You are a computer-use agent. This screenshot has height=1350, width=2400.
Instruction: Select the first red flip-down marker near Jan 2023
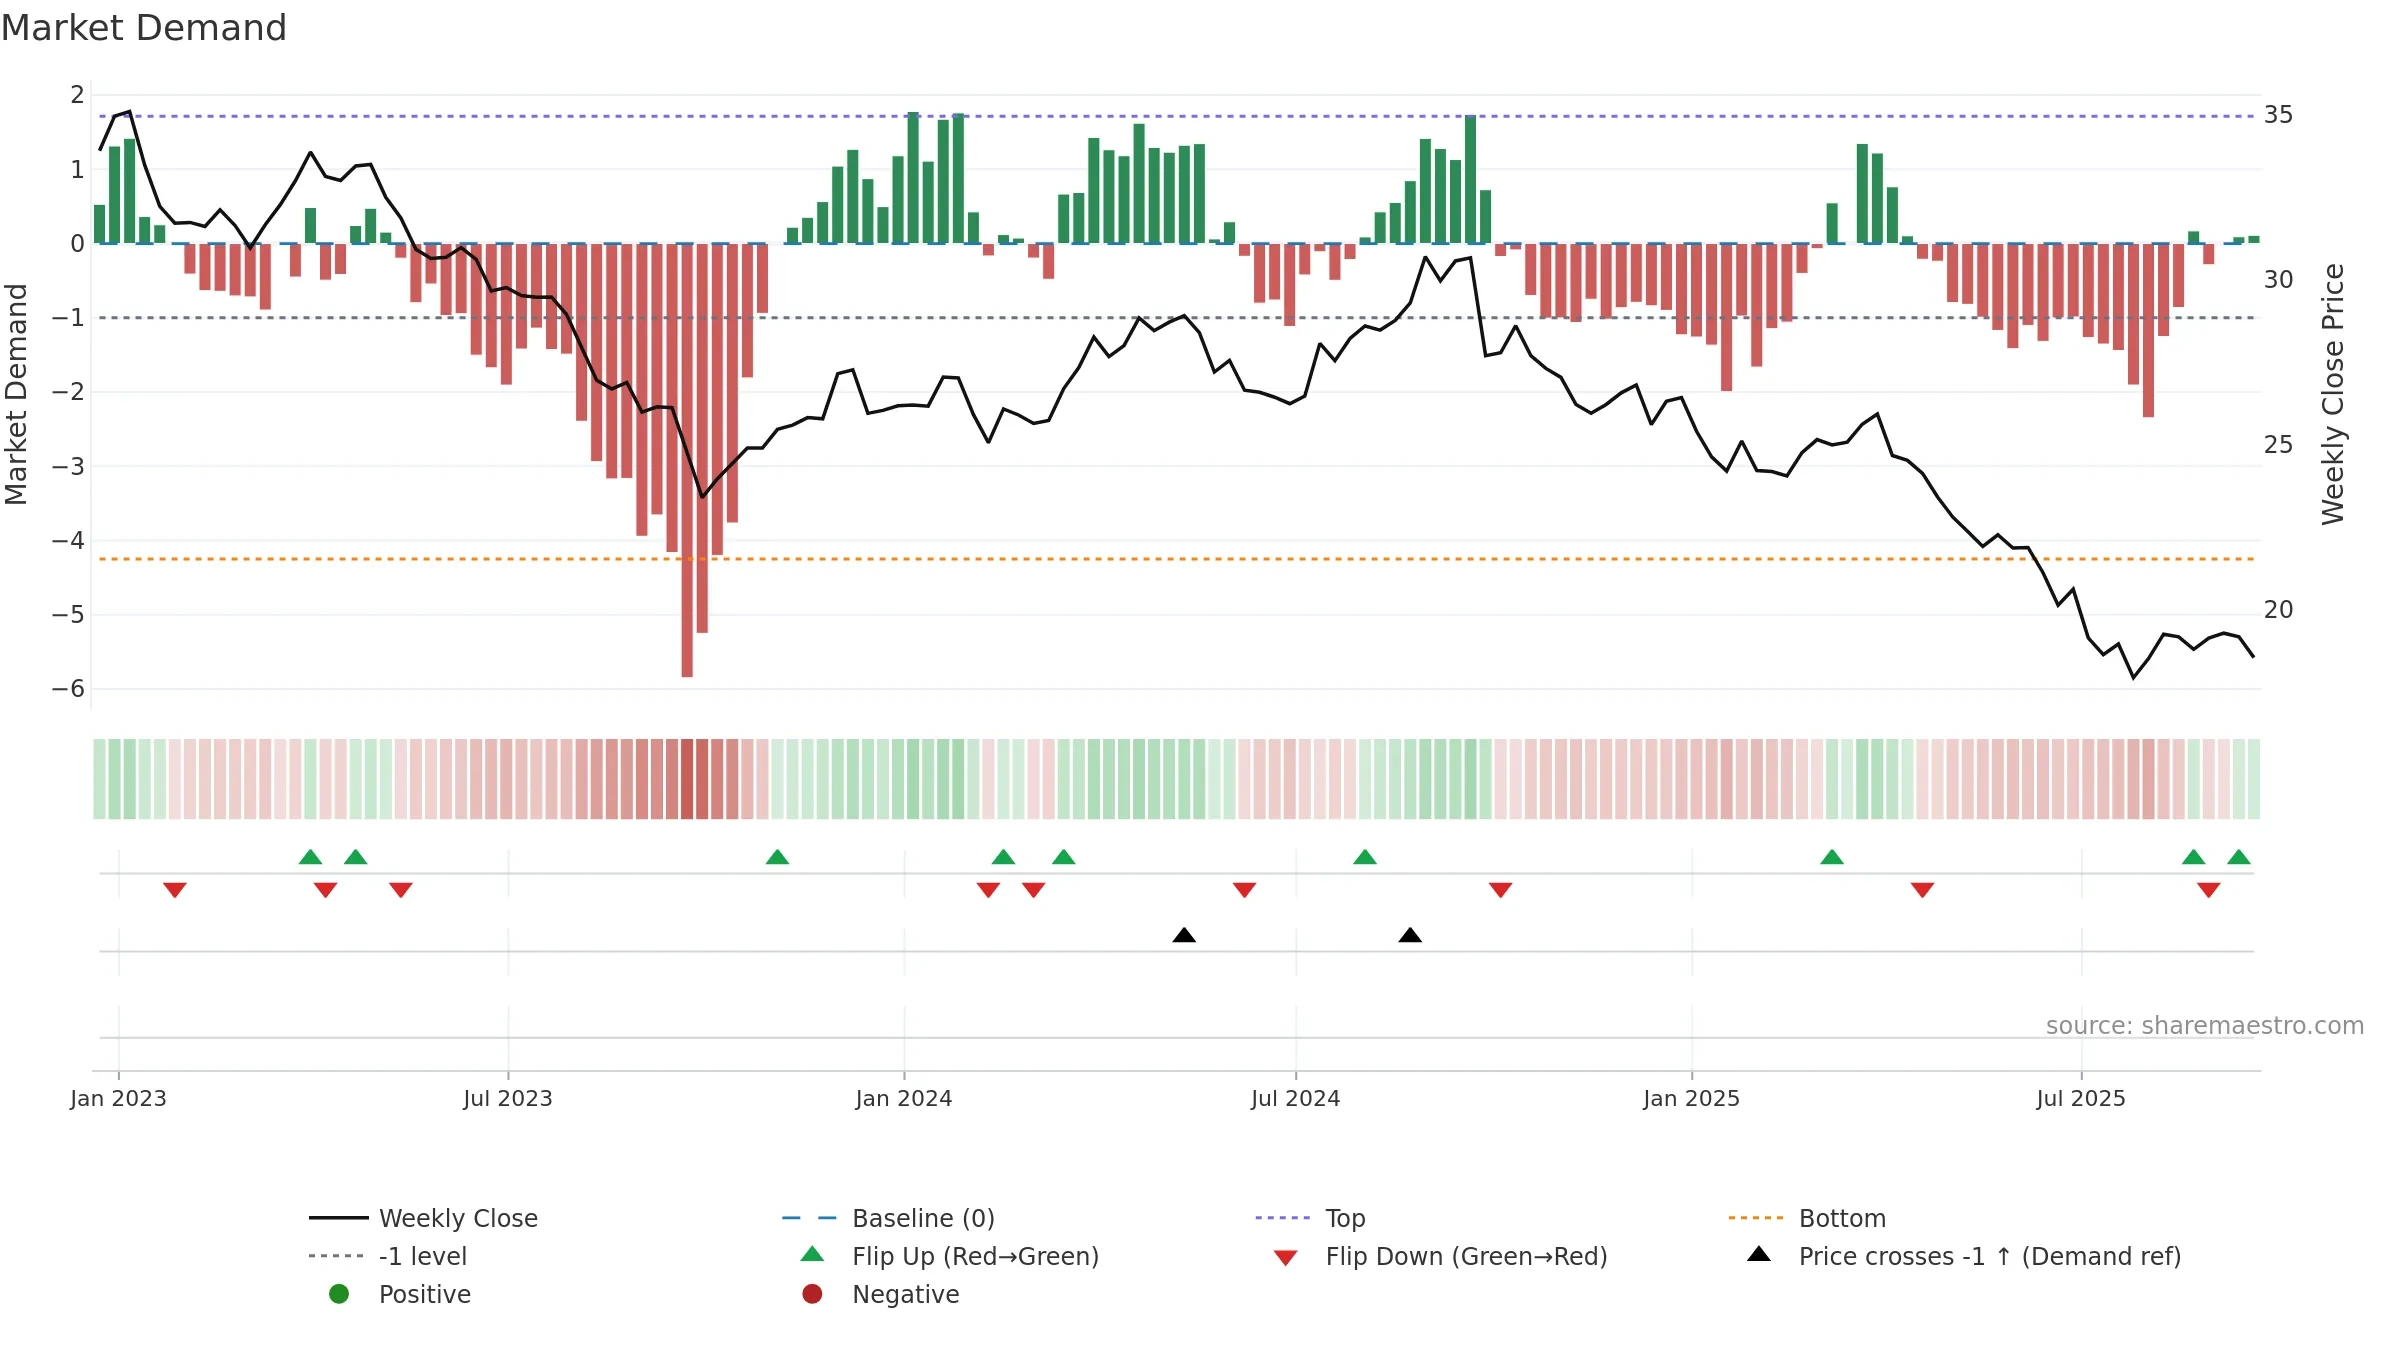[x=175, y=890]
